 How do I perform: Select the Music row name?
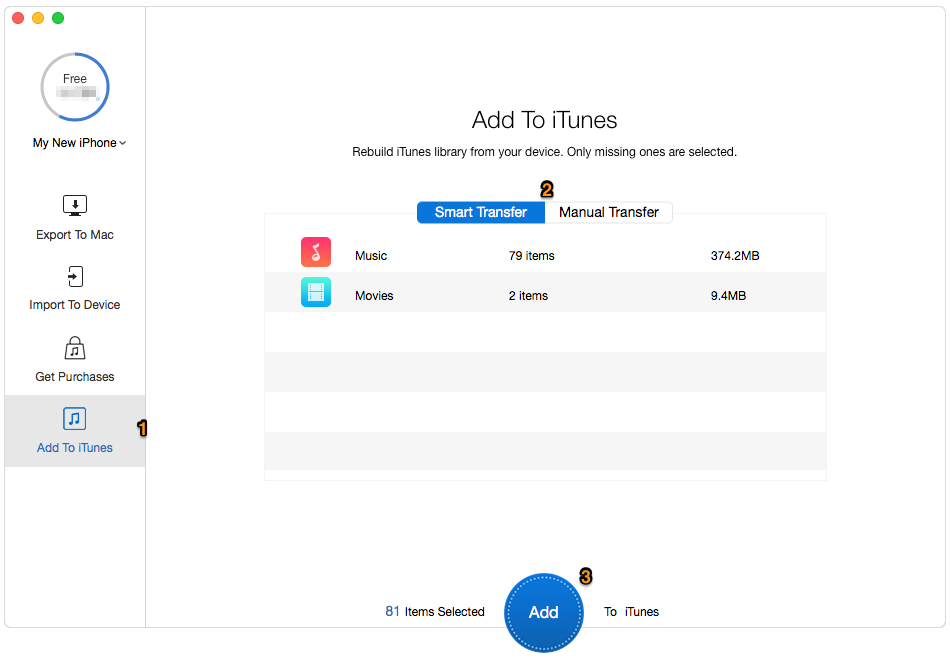click(x=371, y=256)
